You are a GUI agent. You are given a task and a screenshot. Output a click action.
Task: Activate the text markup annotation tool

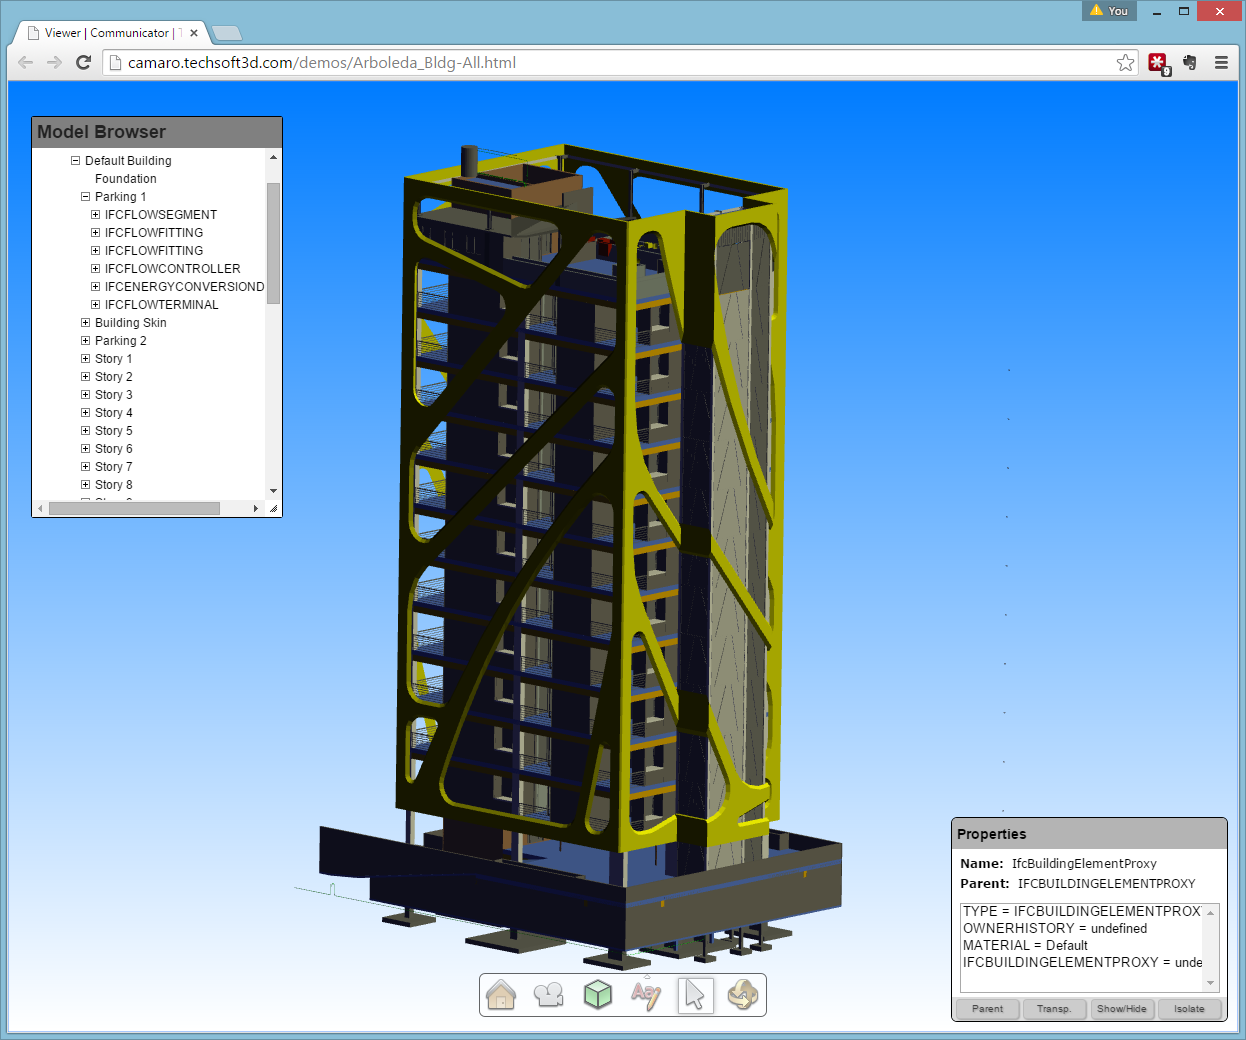[646, 995]
